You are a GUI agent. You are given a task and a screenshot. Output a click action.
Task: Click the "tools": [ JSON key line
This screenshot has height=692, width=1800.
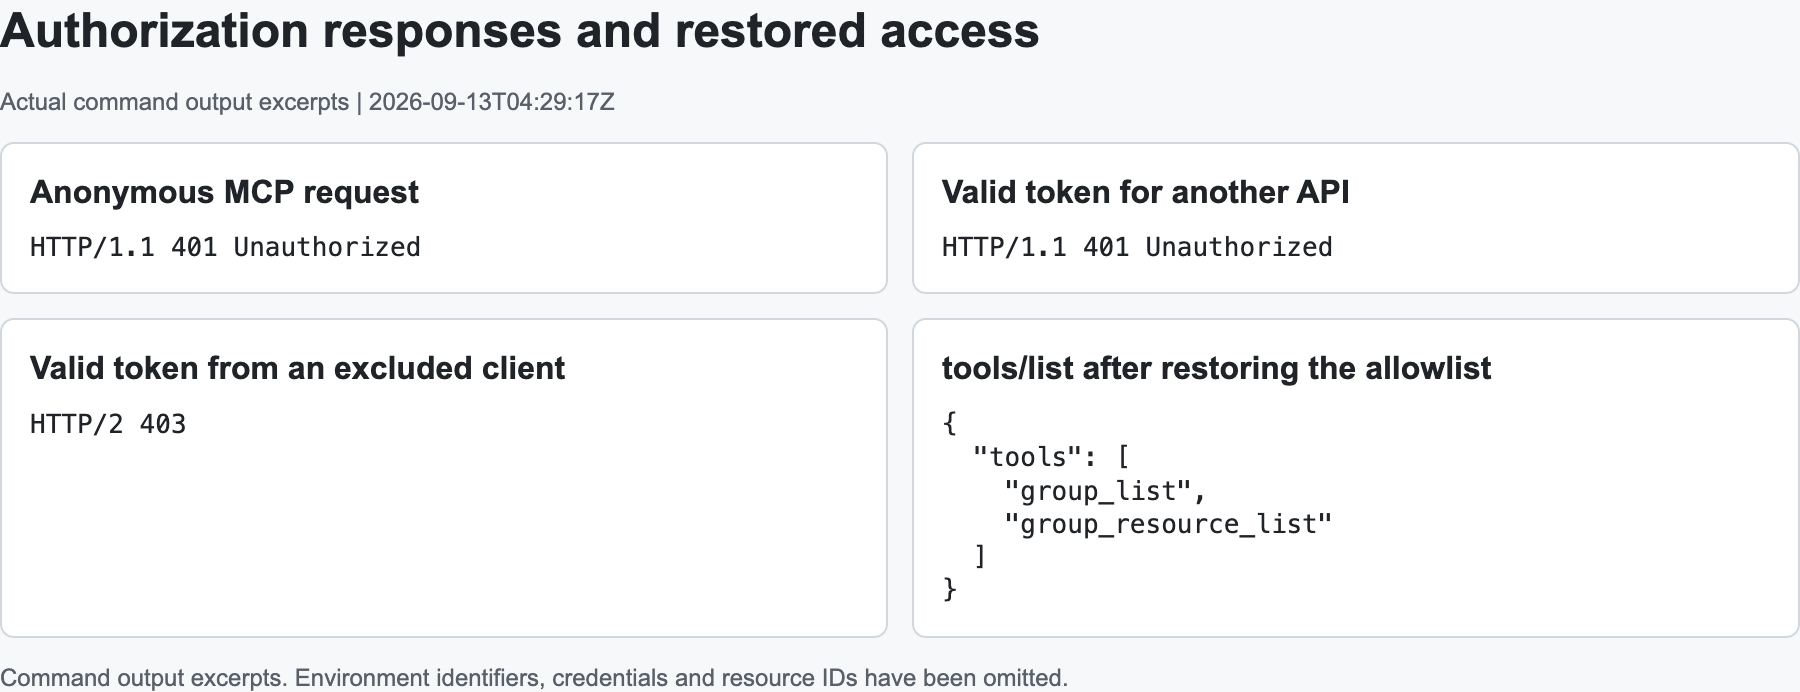pos(1051,457)
